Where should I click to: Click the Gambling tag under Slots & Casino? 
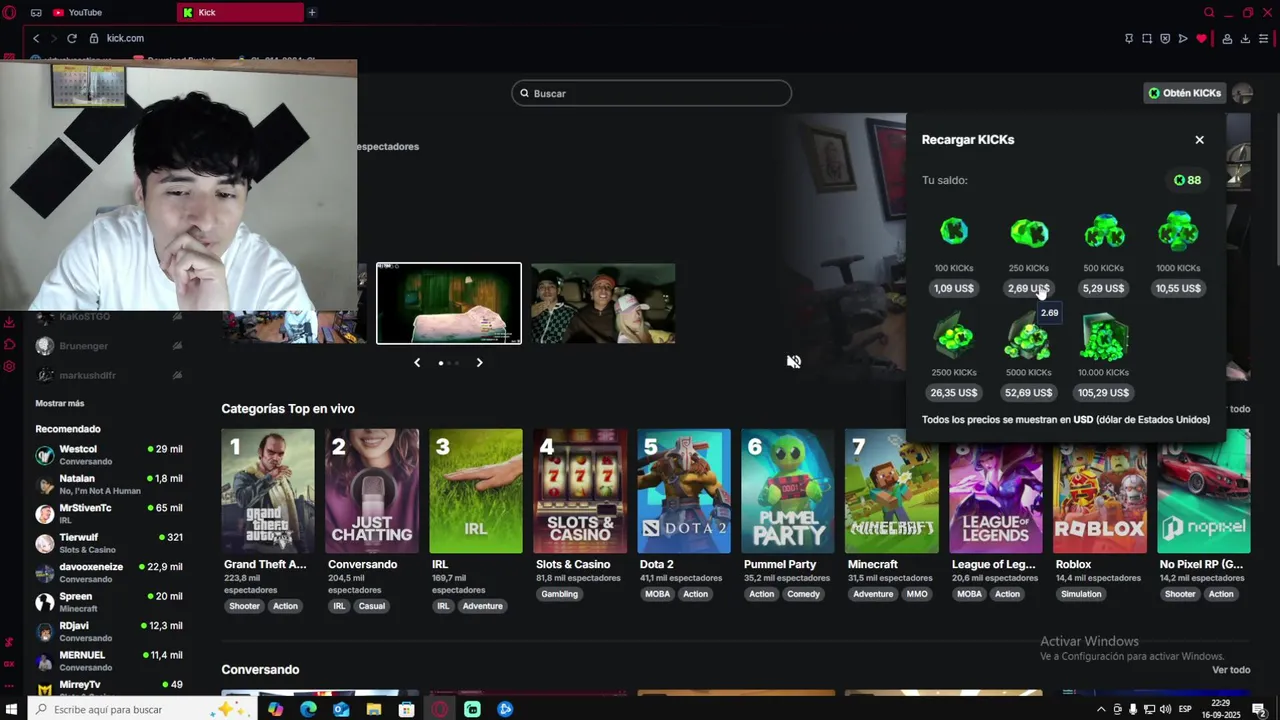(560, 594)
